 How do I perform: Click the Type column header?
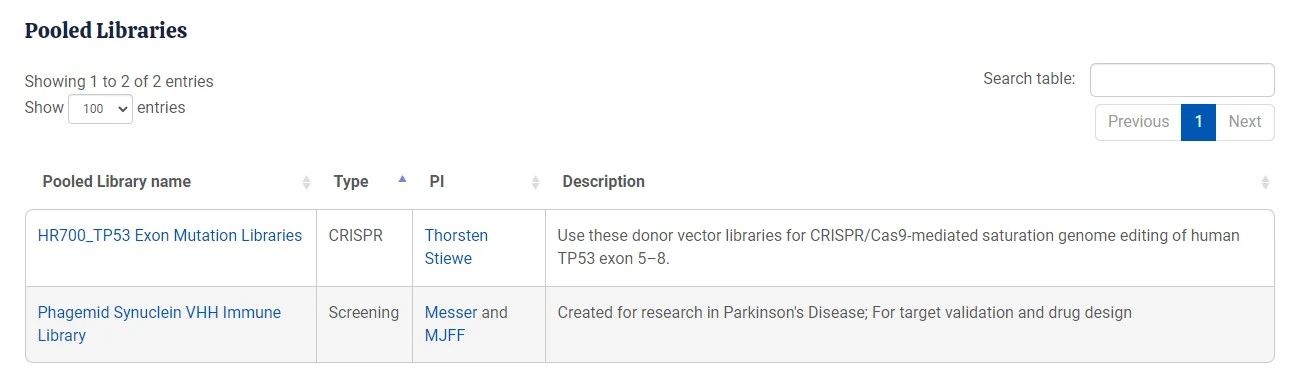pyautogui.click(x=351, y=182)
